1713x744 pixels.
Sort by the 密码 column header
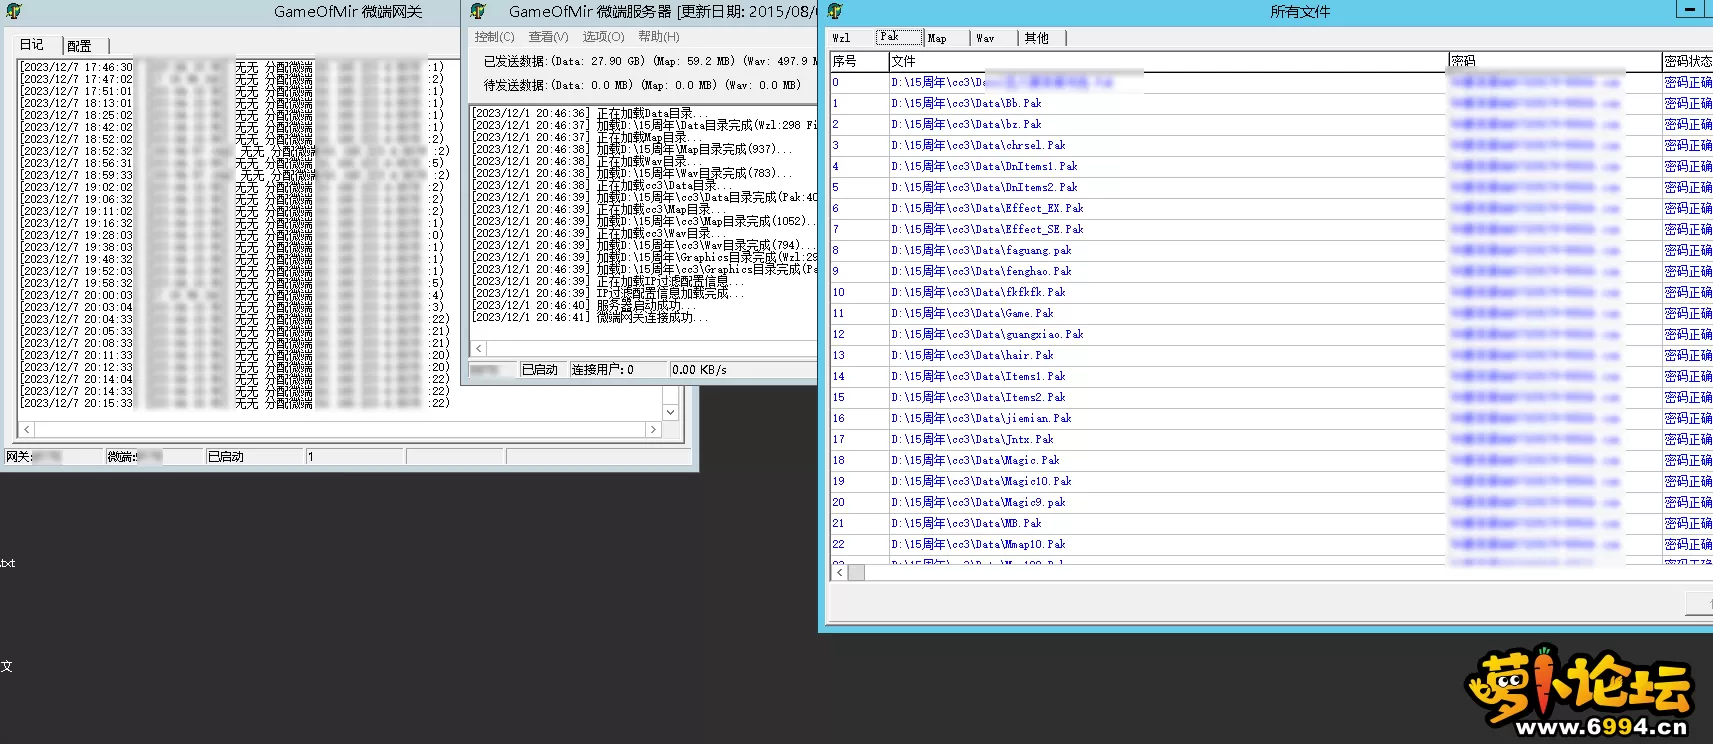coord(1555,61)
